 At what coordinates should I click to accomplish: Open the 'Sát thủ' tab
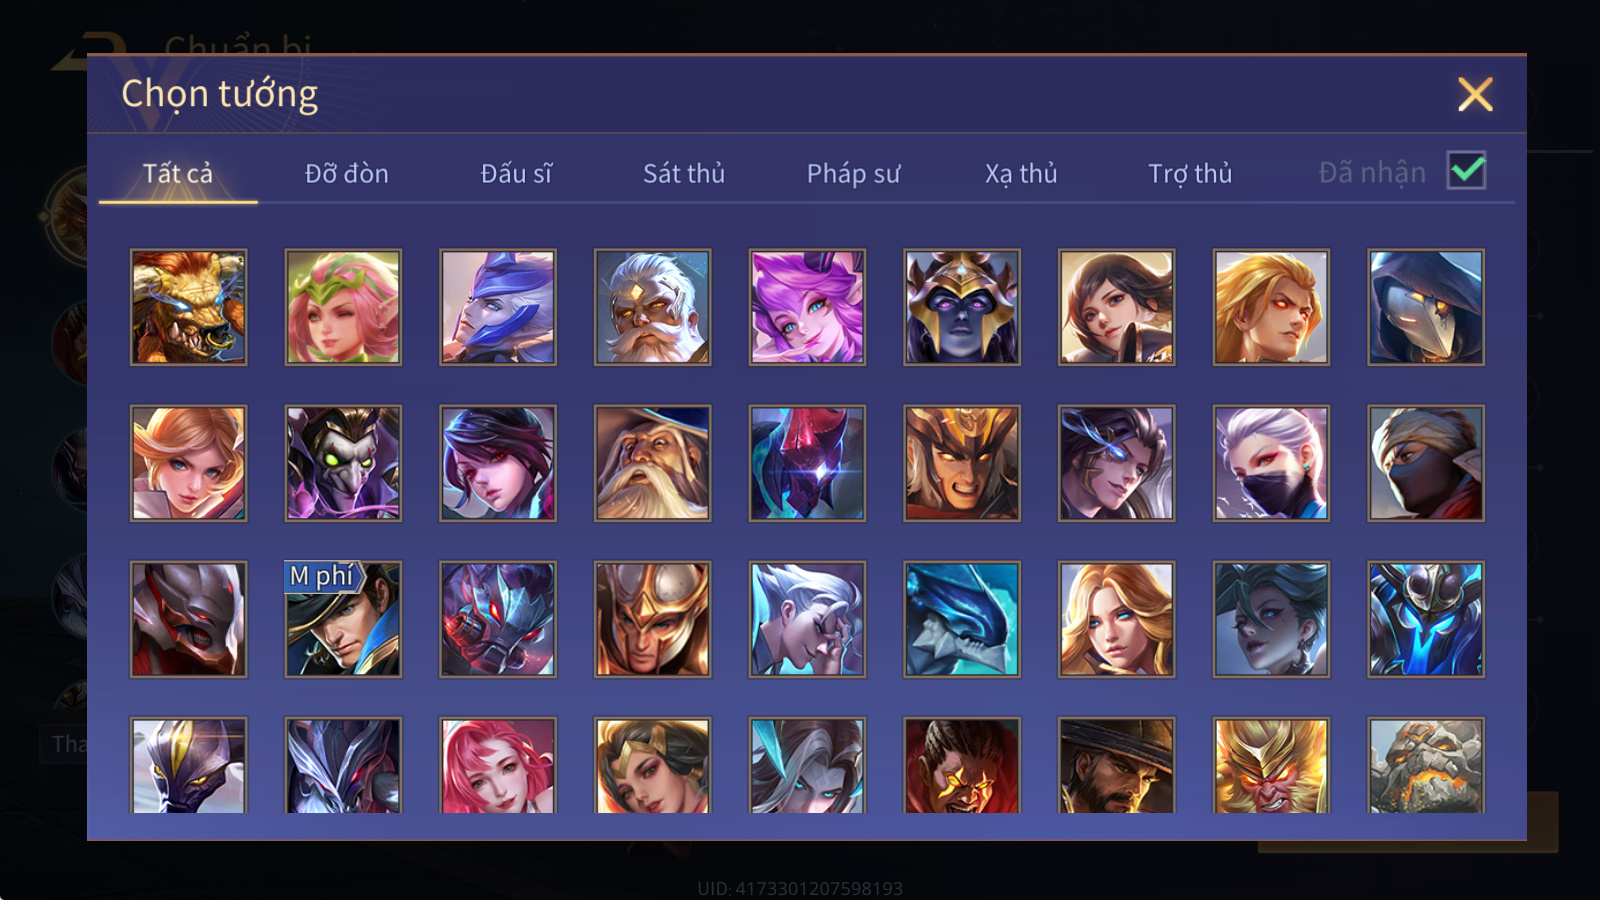point(684,173)
